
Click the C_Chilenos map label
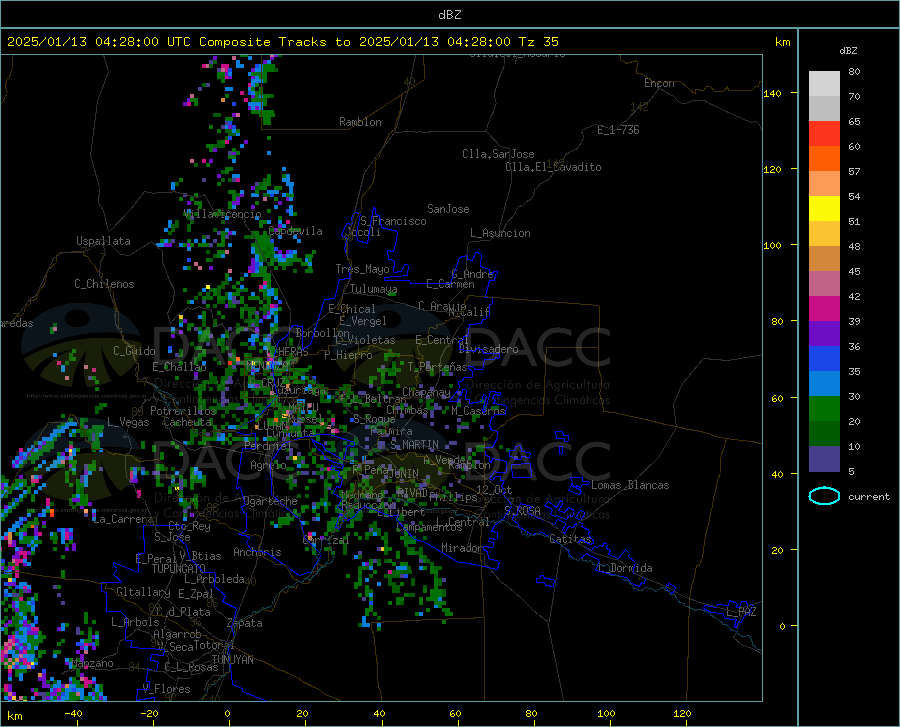click(x=104, y=284)
